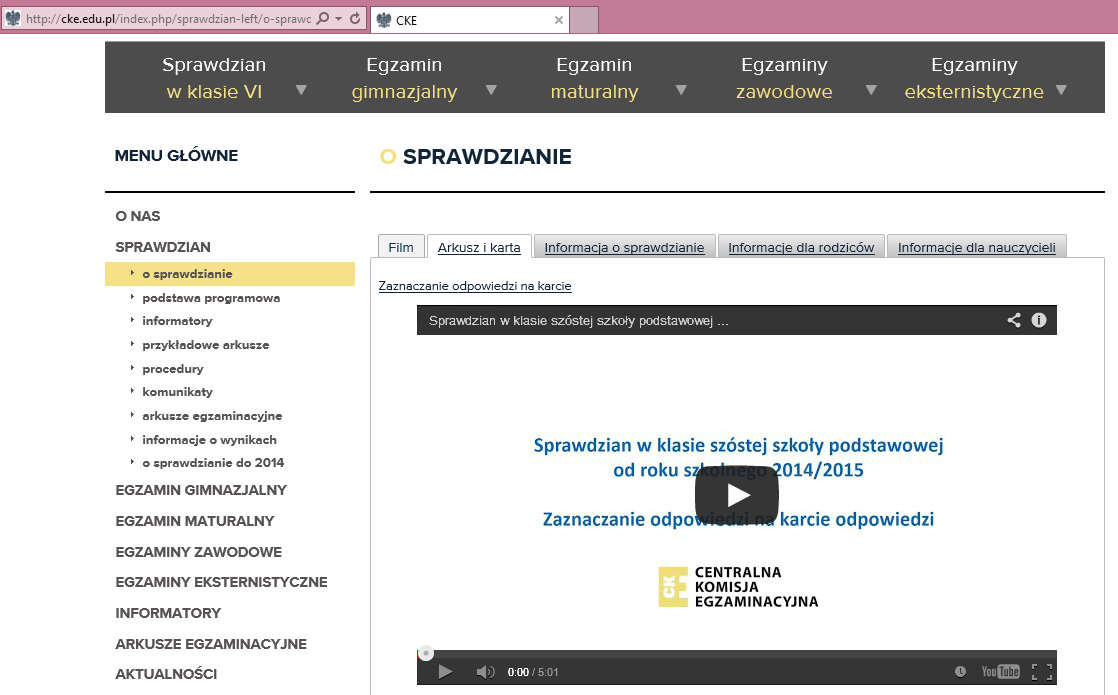Select komunikaty submenu item
Screen dimensions: 1118x695
(178, 391)
